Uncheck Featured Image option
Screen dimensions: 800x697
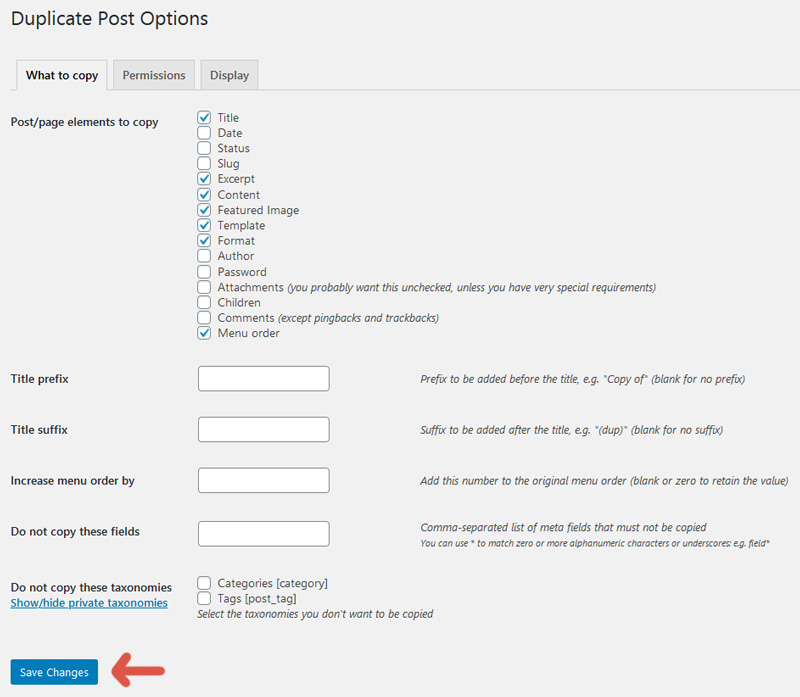[204, 210]
